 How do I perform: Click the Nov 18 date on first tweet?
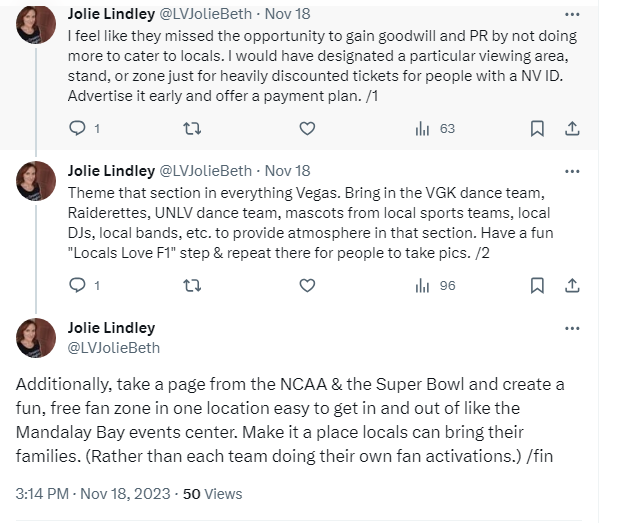point(287,15)
